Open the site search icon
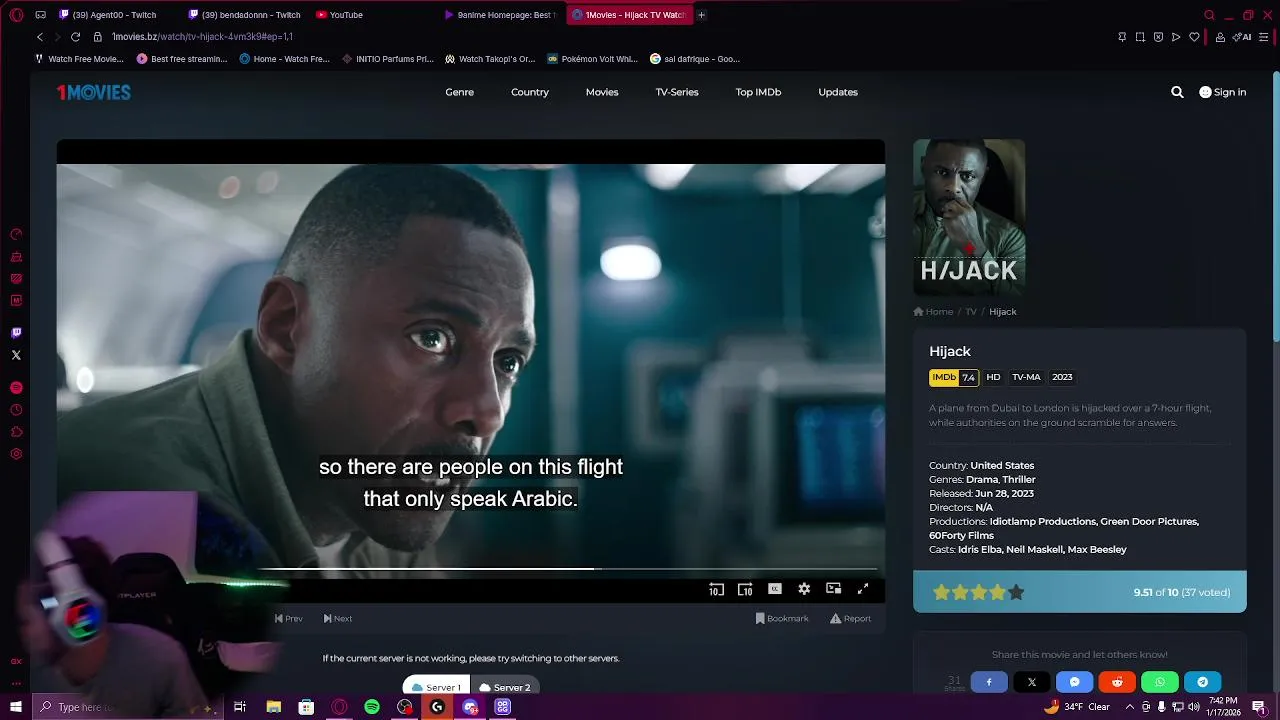This screenshot has height=720, width=1280. (x=1177, y=92)
